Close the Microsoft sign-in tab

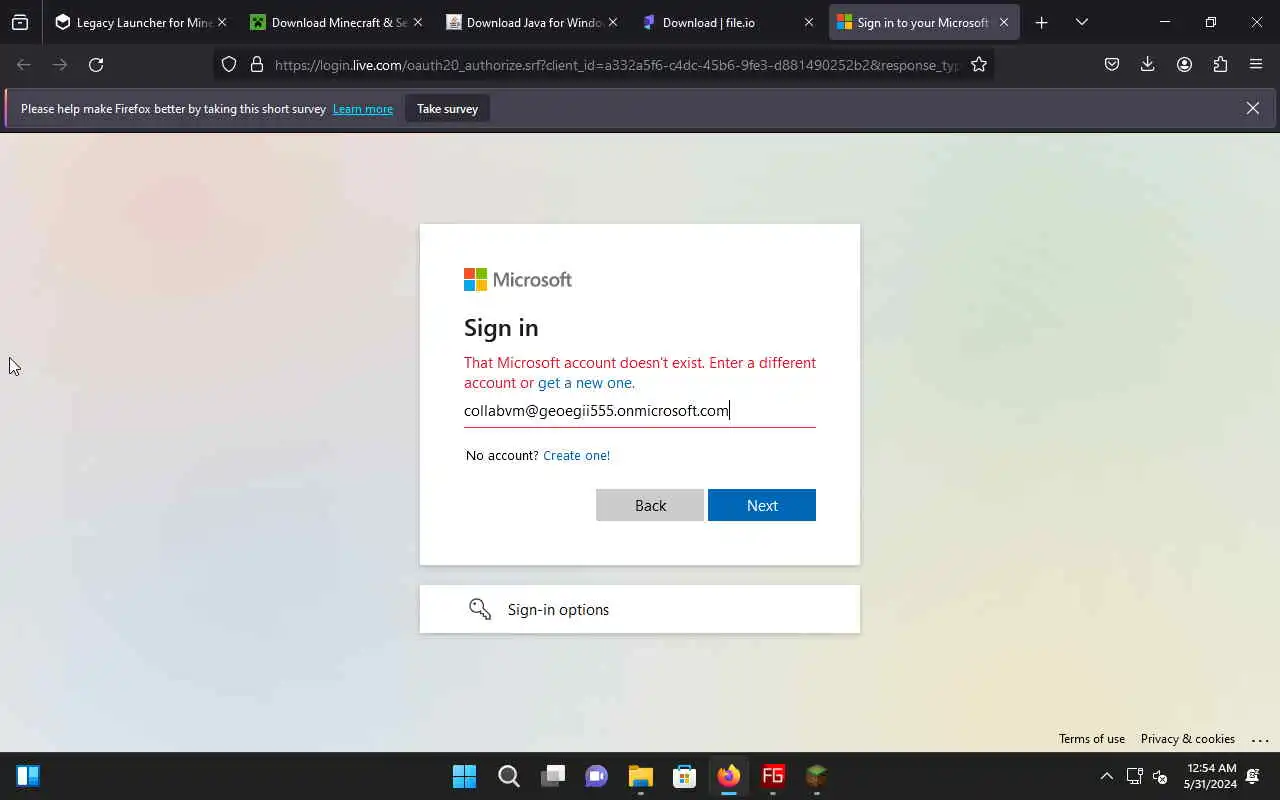[1004, 22]
